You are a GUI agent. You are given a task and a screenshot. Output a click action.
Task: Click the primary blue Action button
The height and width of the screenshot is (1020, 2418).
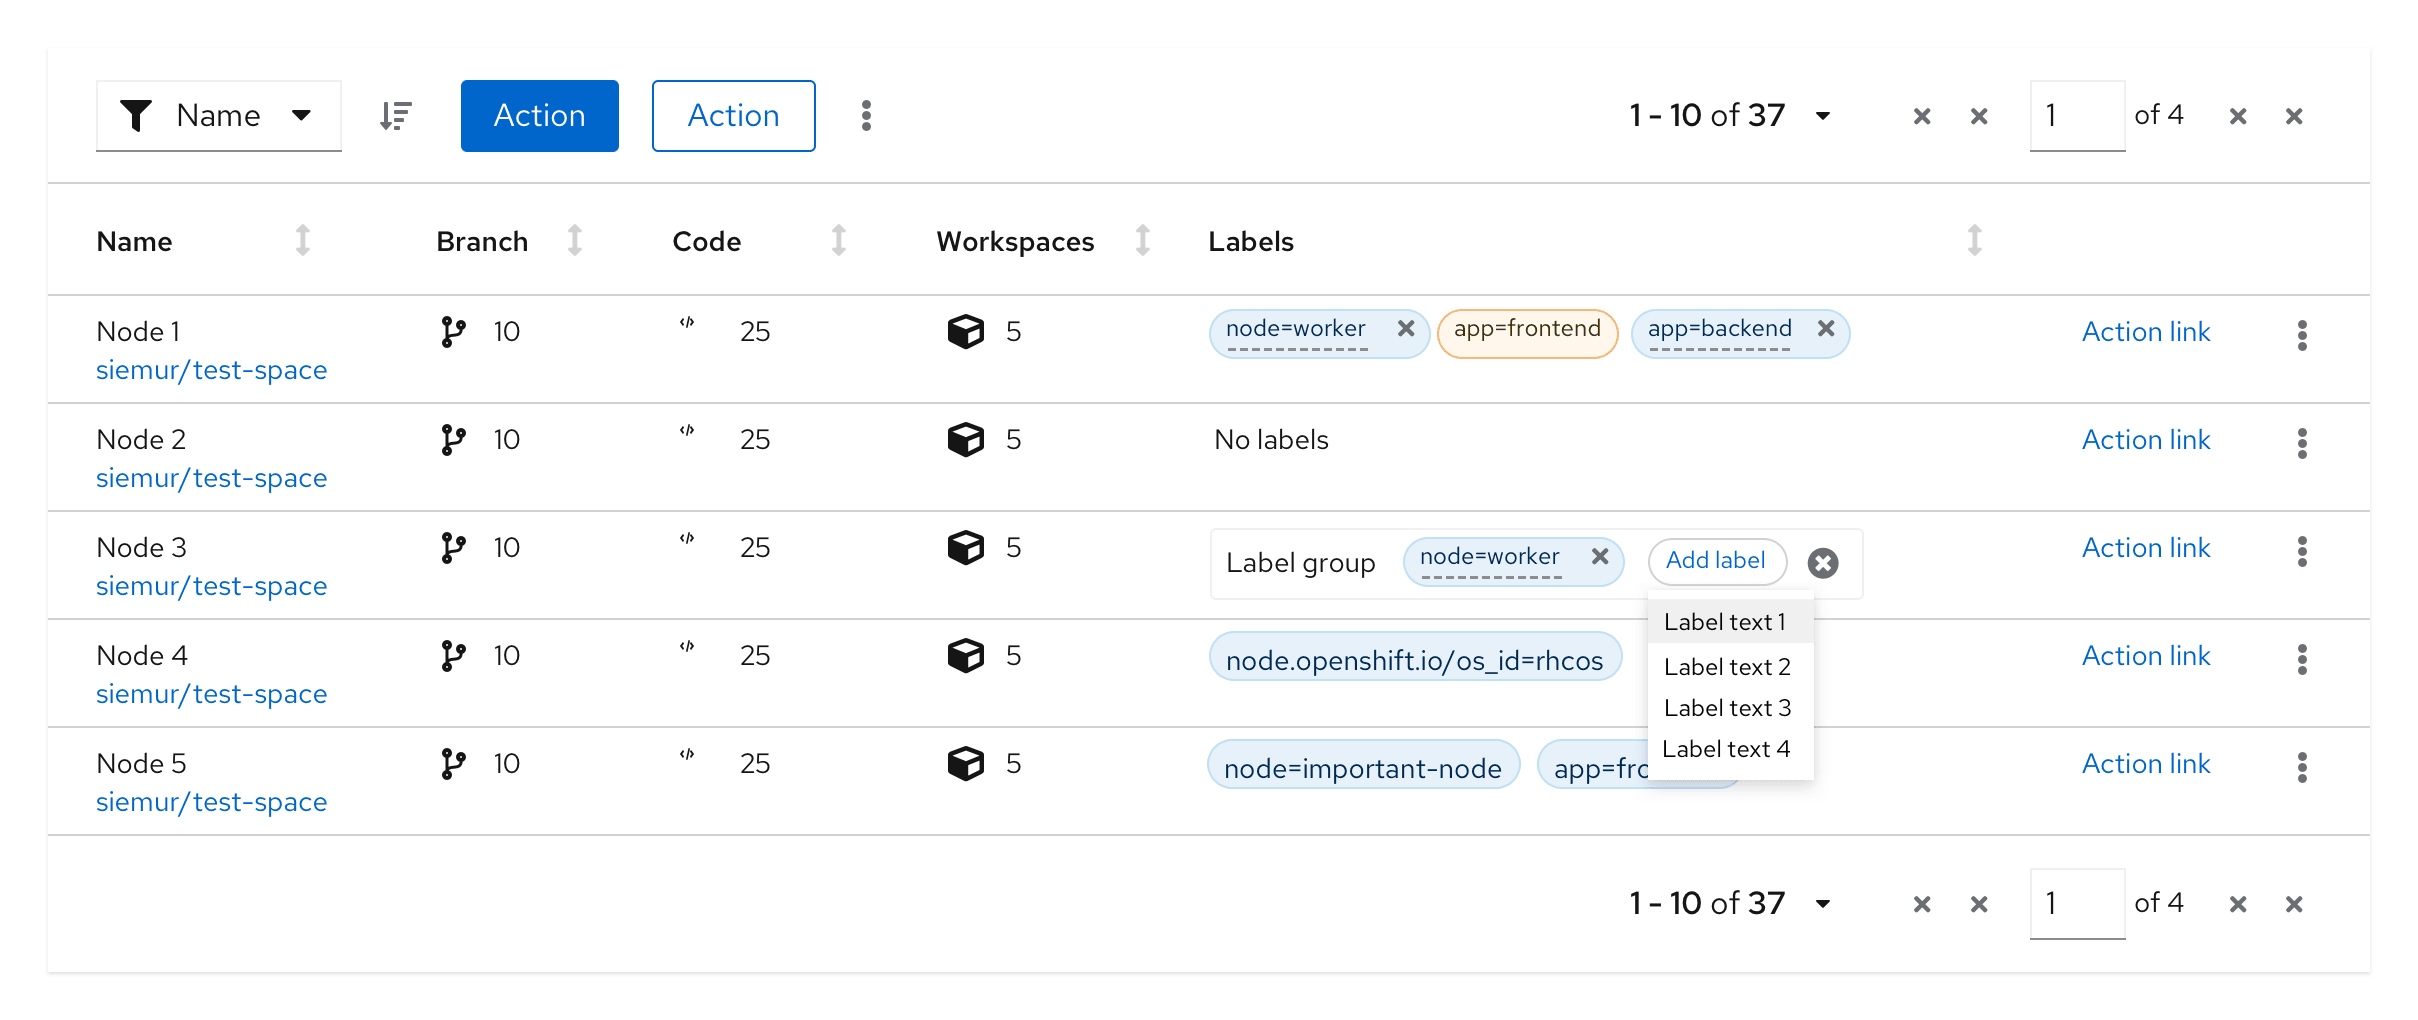[x=539, y=116]
